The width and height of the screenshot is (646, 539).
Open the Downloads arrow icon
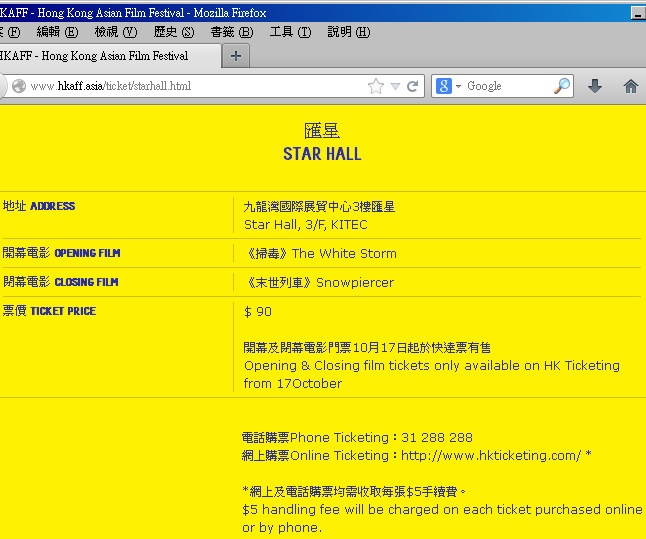pyautogui.click(x=595, y=86)
